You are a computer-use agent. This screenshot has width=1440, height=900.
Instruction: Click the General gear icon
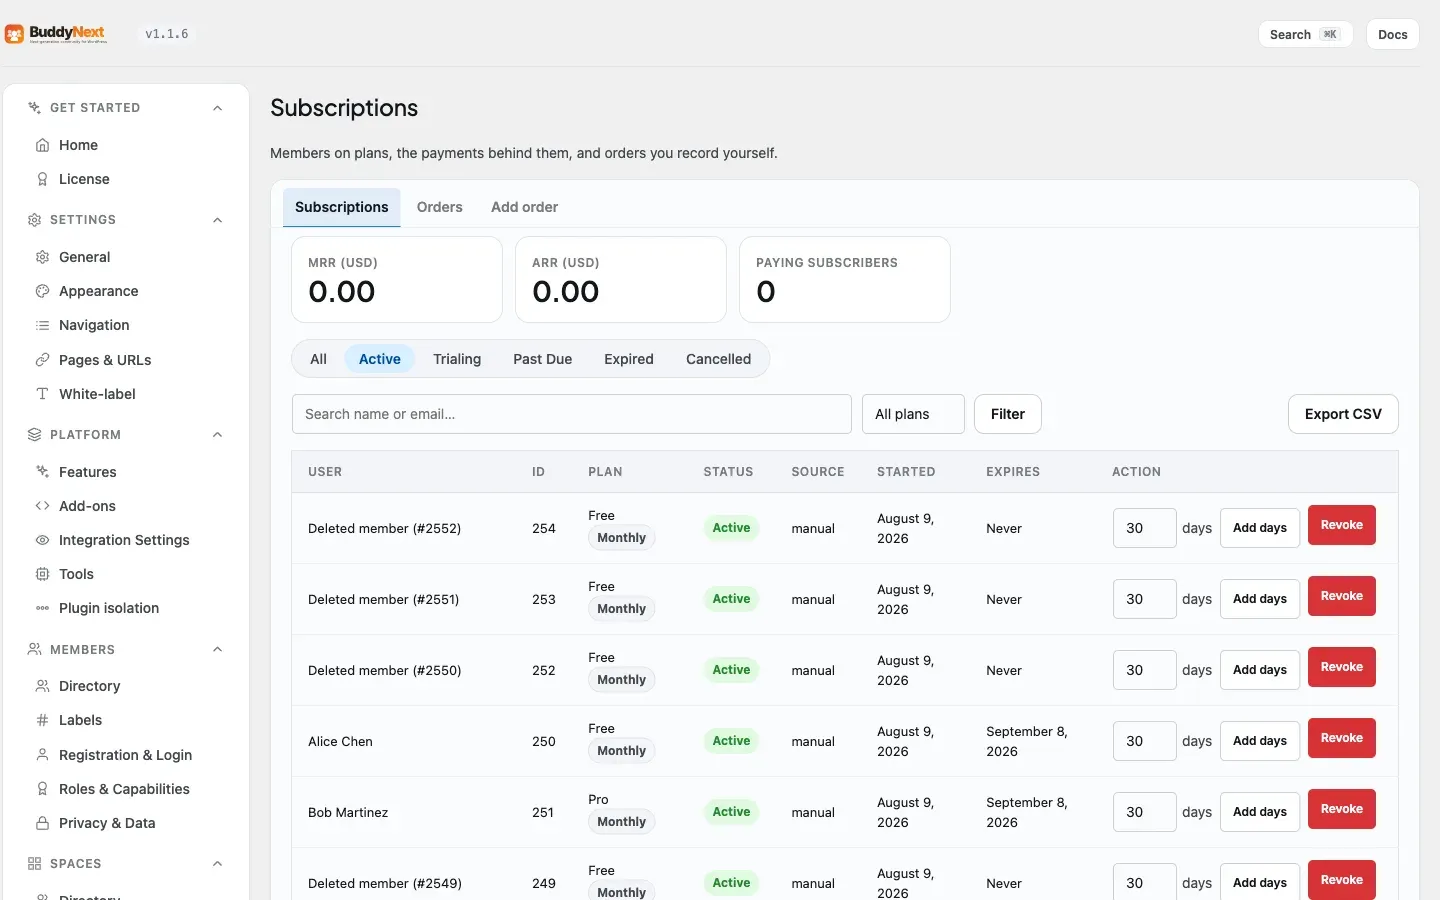tap(42, 257)
